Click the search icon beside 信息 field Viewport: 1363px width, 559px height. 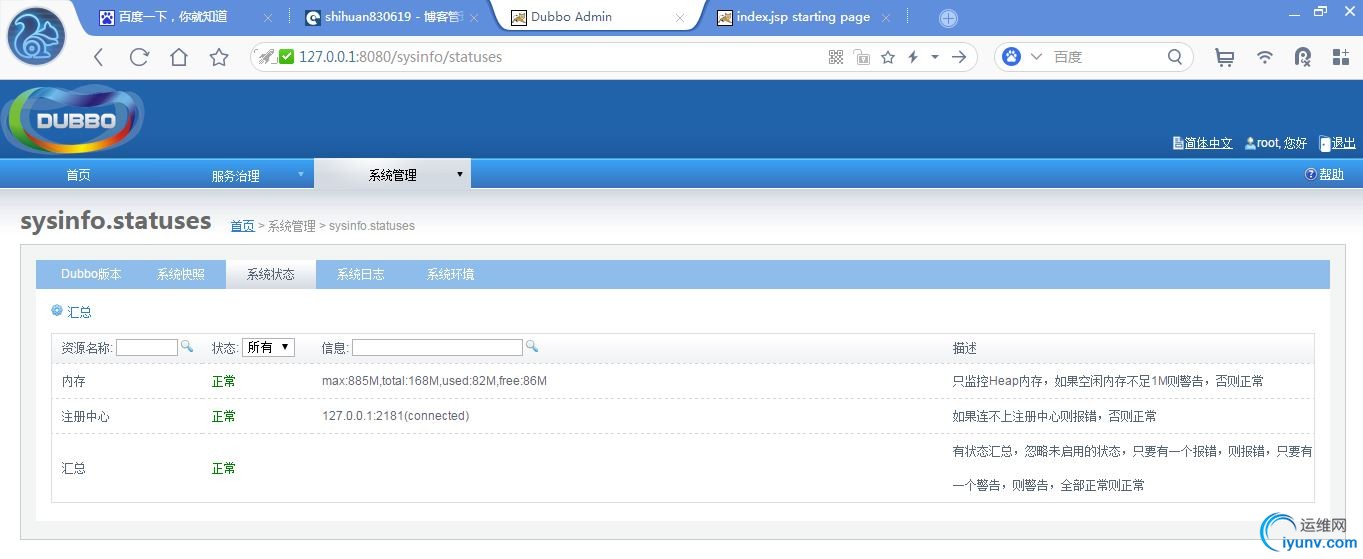tap(532, 346)
